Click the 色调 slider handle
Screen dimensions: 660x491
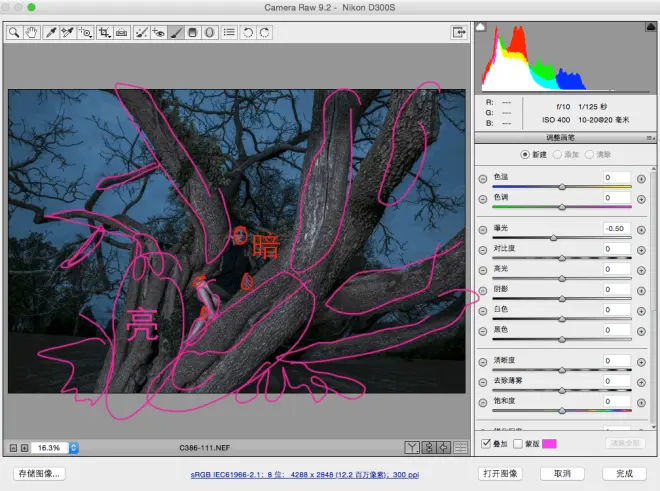(562, 207)
